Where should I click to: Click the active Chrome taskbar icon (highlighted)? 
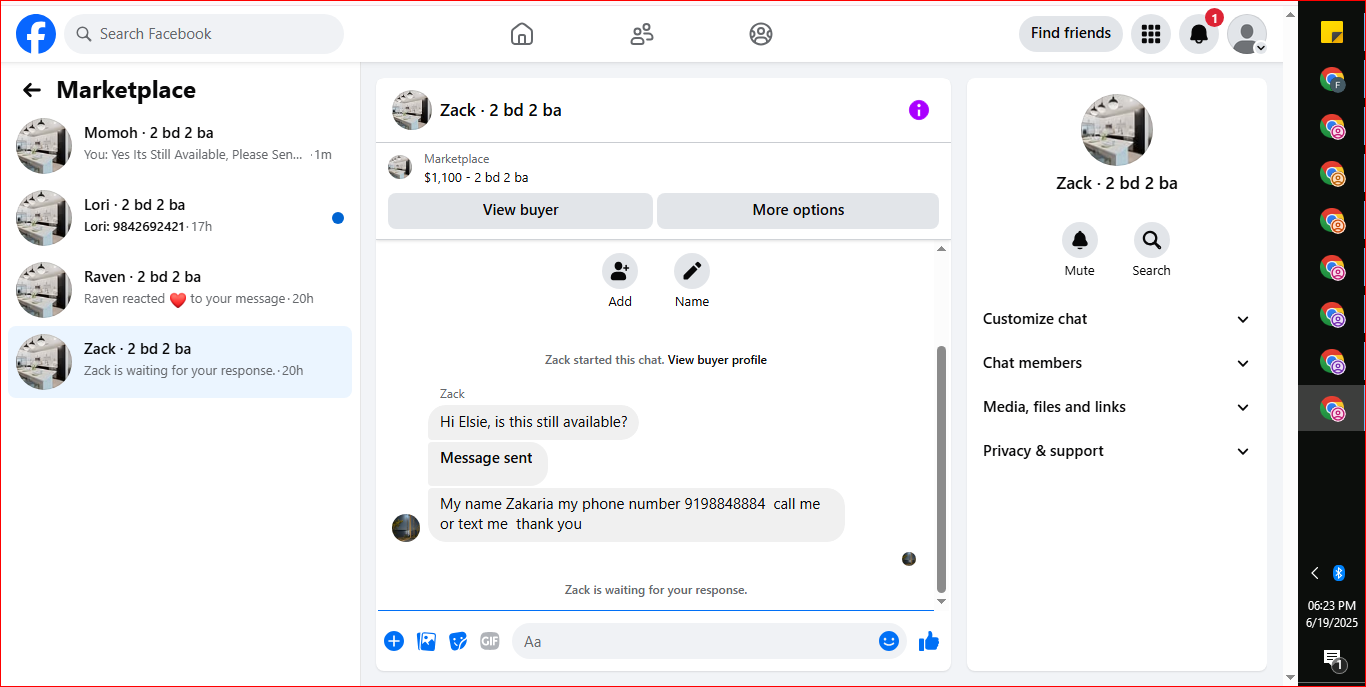point(1332,408)
